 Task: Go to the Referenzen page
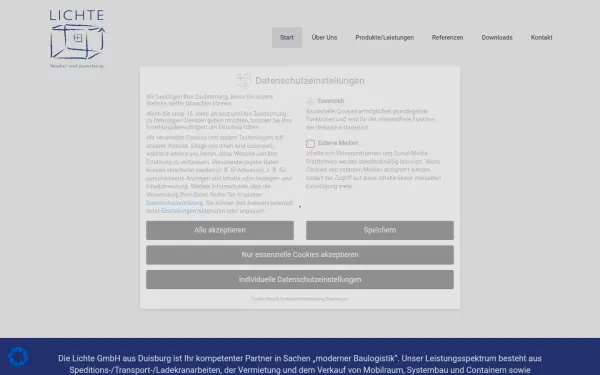point(447,38)
